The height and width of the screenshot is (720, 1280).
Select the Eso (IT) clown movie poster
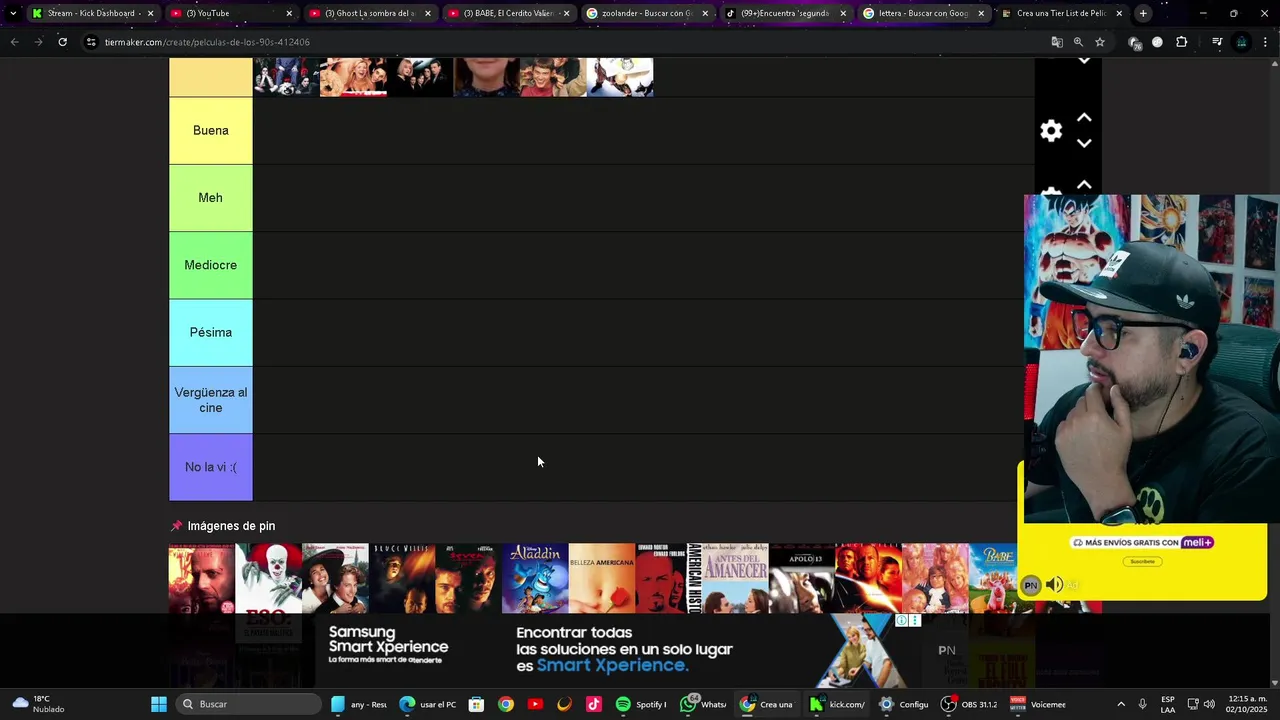(x=268, y=578)
